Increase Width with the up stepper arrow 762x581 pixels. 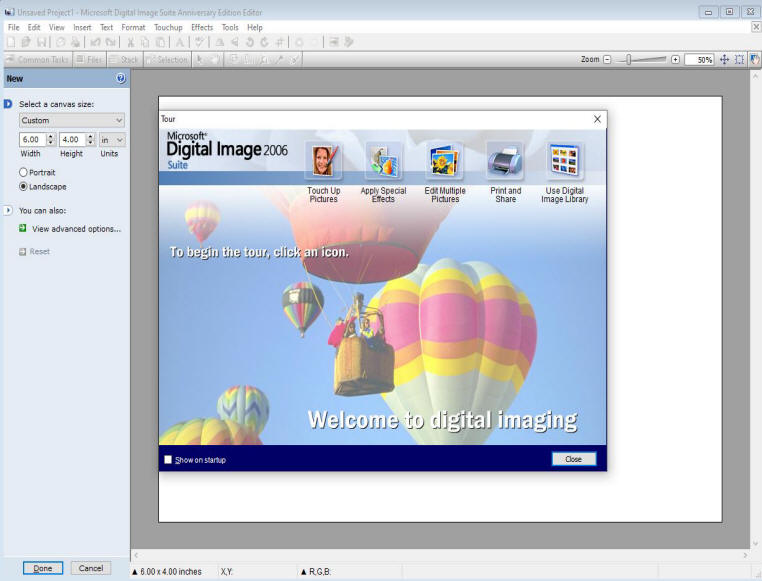[x=50, y=137]
